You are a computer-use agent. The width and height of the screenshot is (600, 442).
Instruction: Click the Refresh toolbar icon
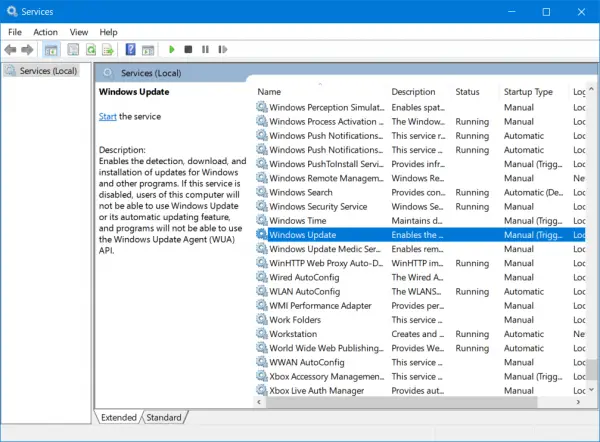click(x=90, y=49)
